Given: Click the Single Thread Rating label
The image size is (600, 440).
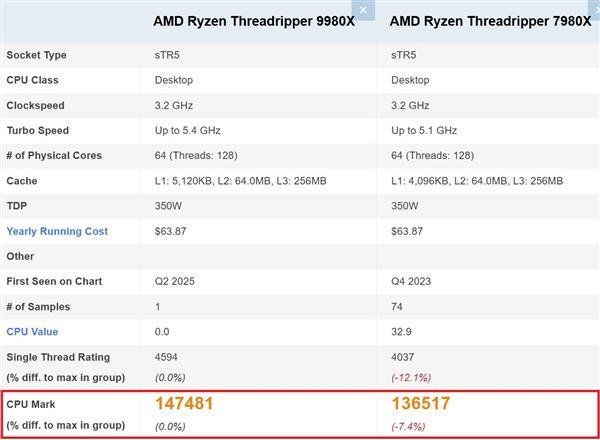Looking at the screenshot, I should [58, 357].
